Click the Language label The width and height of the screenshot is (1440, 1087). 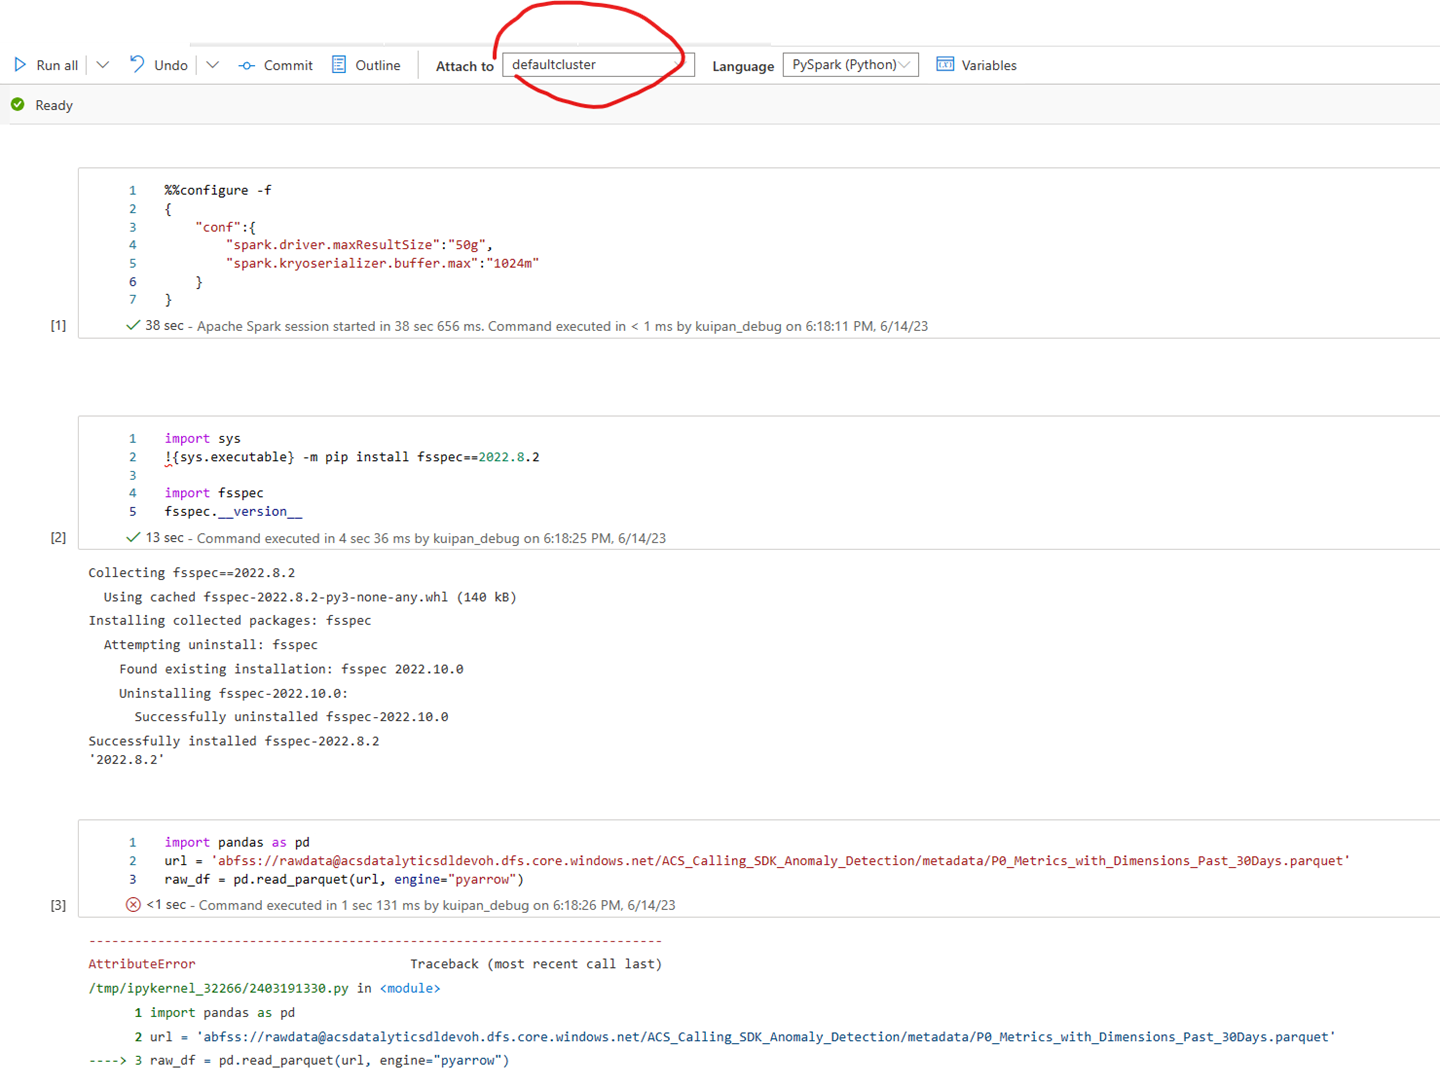coord(743,66)
